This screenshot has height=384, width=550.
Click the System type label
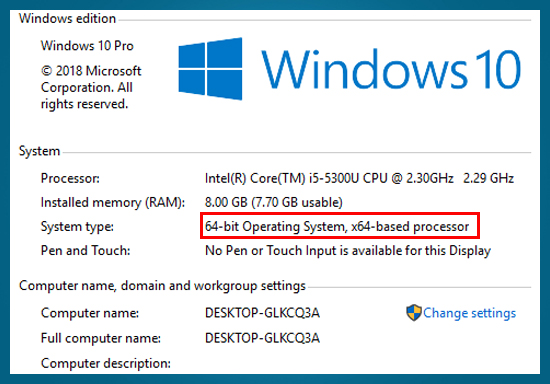77,227
